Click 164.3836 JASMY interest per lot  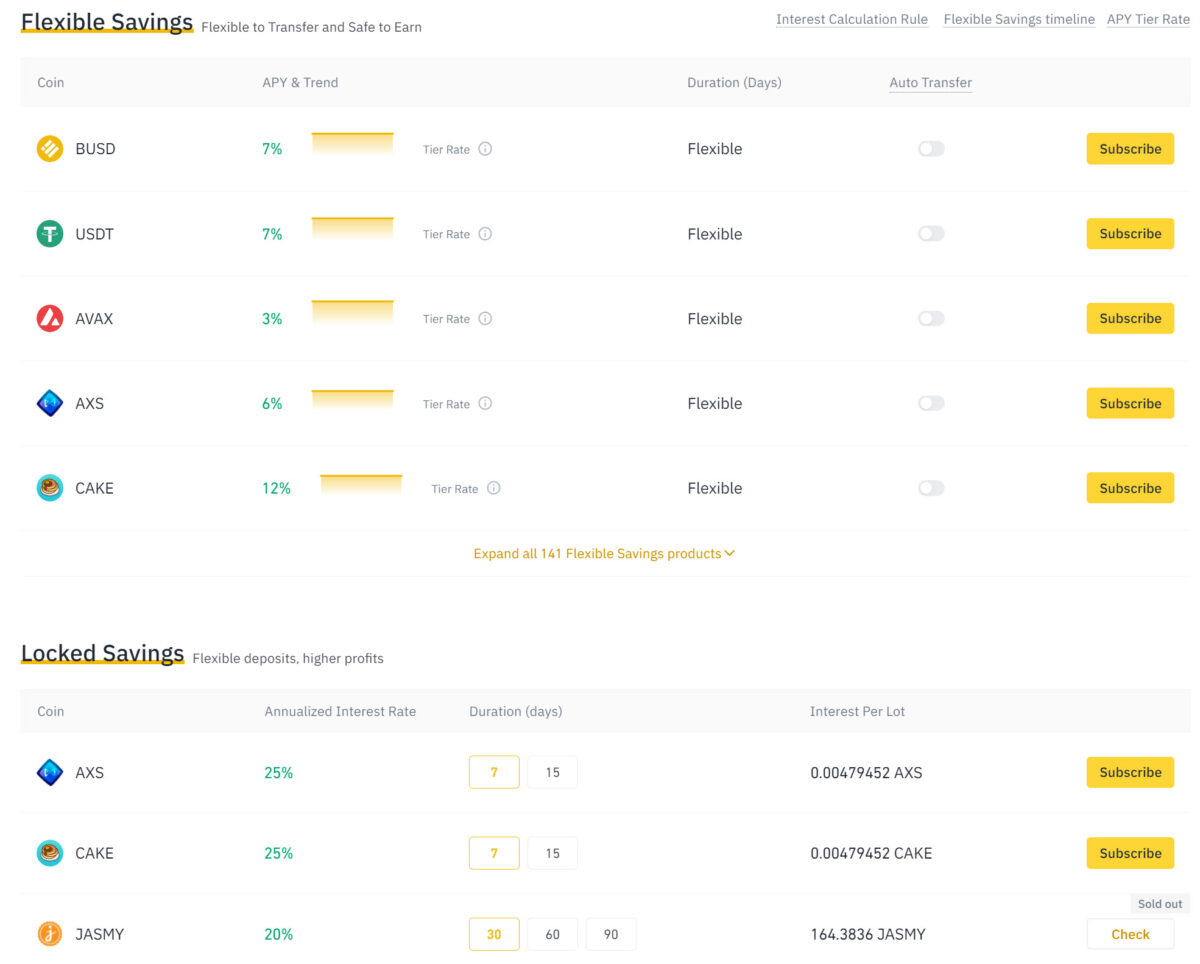(x=868, y=934)
